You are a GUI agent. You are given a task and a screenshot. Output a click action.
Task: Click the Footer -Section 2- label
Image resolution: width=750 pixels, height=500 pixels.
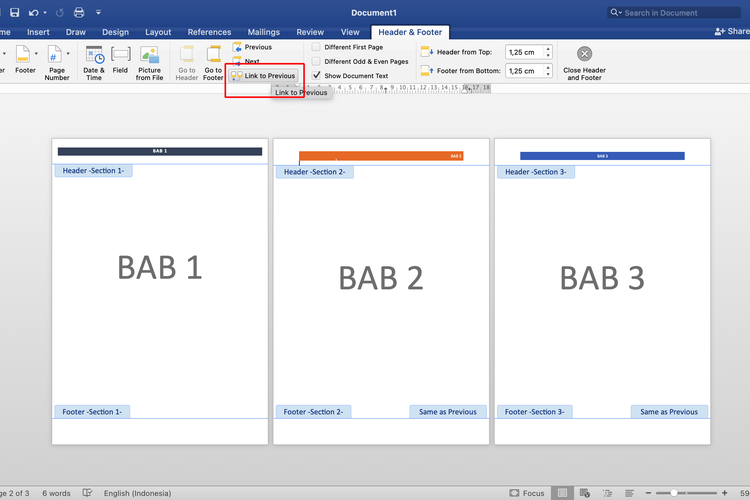pos(313,411)
